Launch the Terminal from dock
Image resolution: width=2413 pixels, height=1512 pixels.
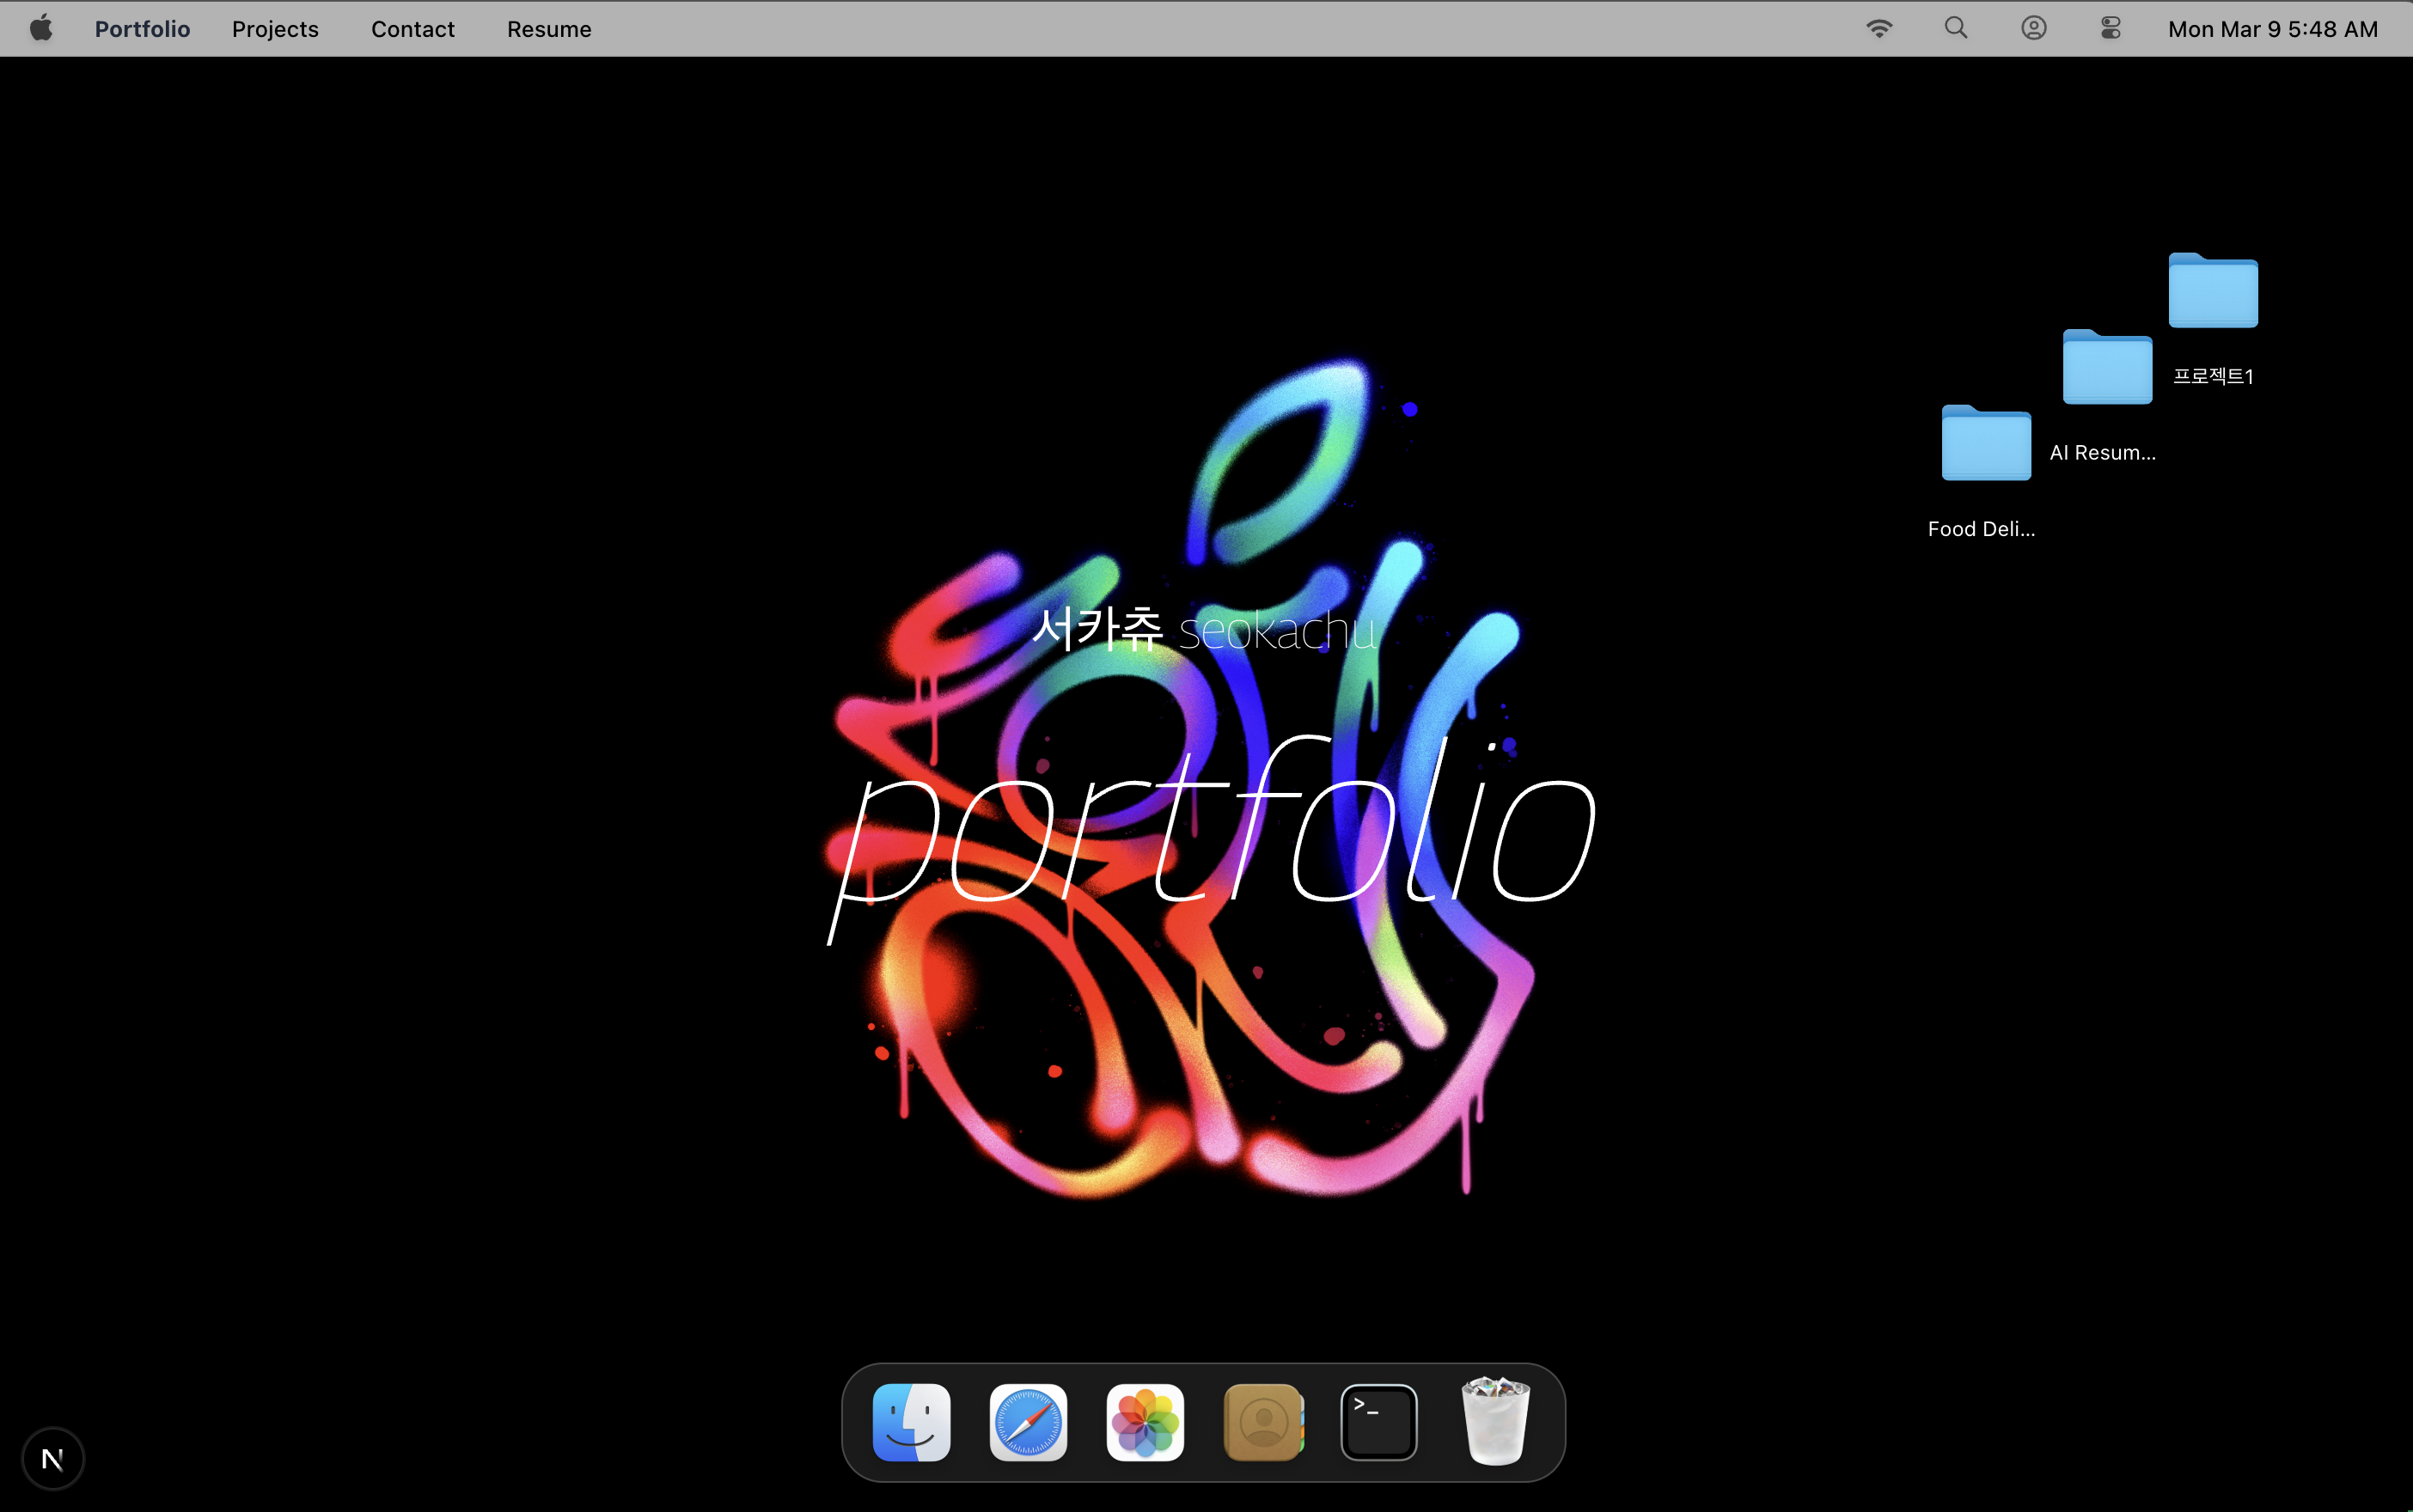click(1378, 1422)
